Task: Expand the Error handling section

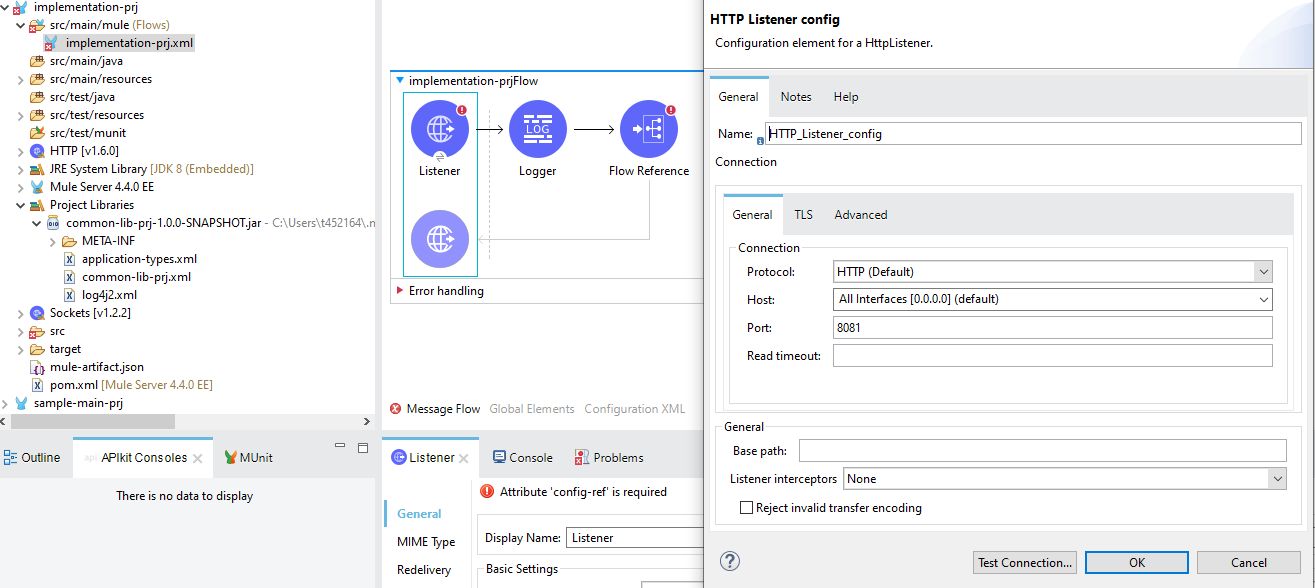Action: click(400, 291)
